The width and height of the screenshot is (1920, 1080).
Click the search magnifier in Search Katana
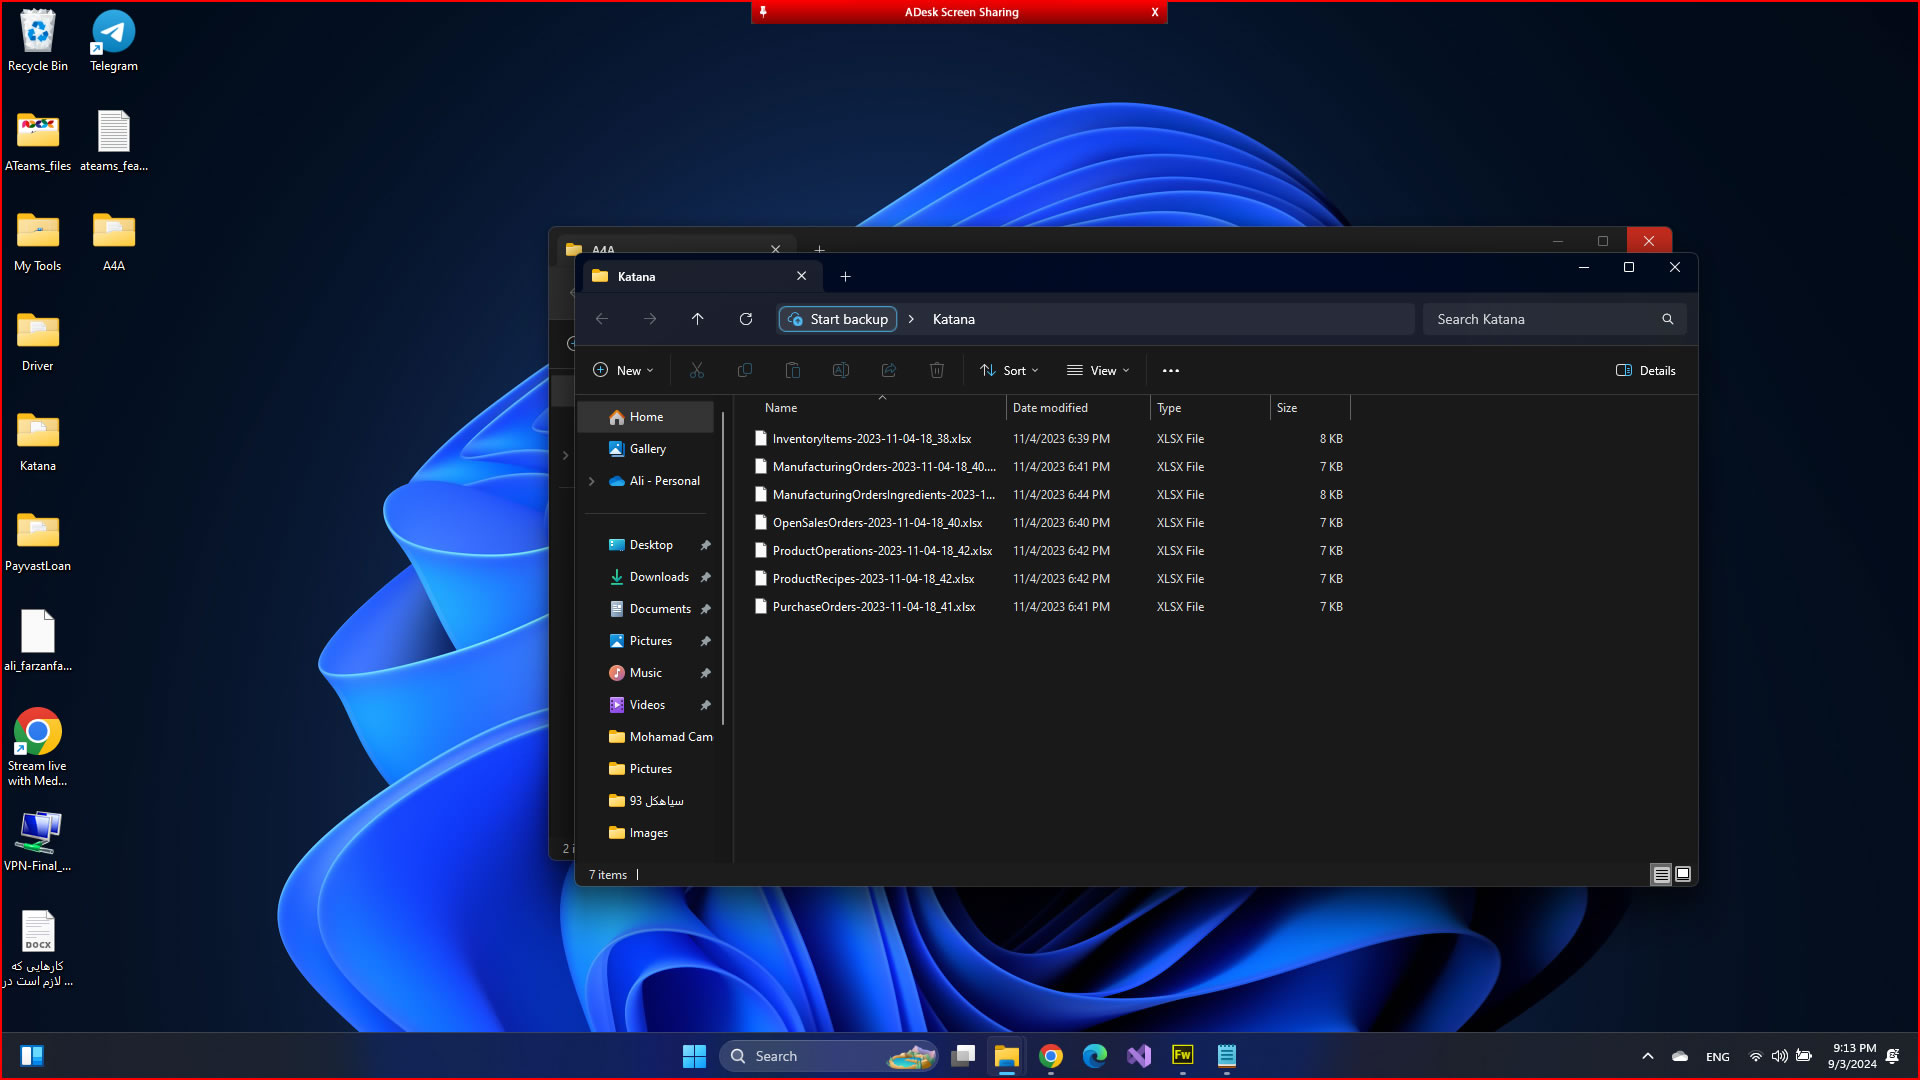(1667, 319)
